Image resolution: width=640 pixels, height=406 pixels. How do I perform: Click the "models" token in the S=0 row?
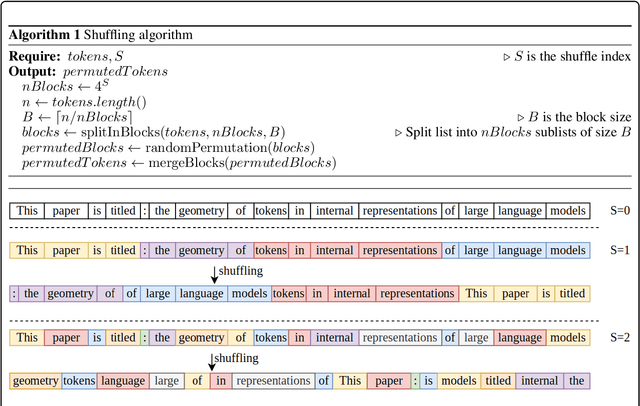[569, 211]
